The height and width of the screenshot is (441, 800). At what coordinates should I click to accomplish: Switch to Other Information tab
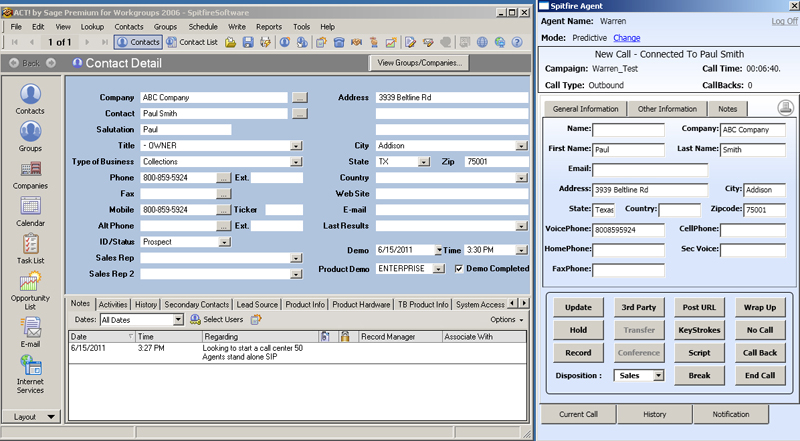pyautogui.click(x=667, y=108)
